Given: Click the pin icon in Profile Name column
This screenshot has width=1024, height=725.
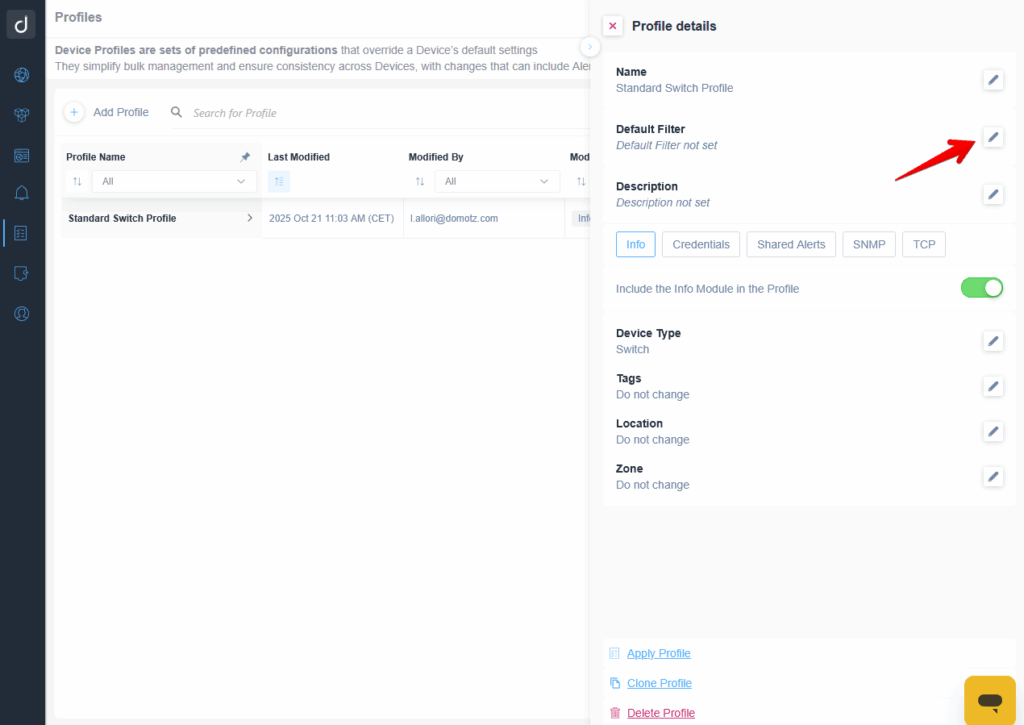Looking at the screenshot, I should pyautogui.click(x=245, y=157).
